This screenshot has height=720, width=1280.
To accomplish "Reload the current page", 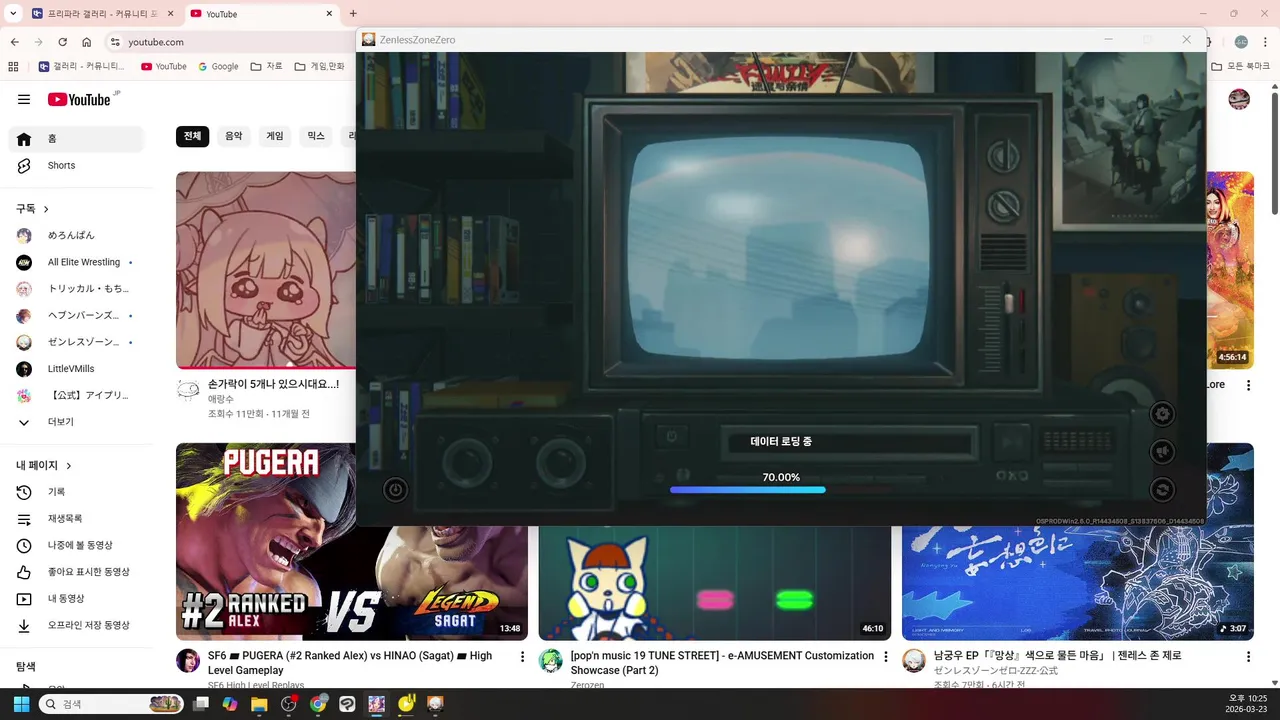I will (63, 42).
